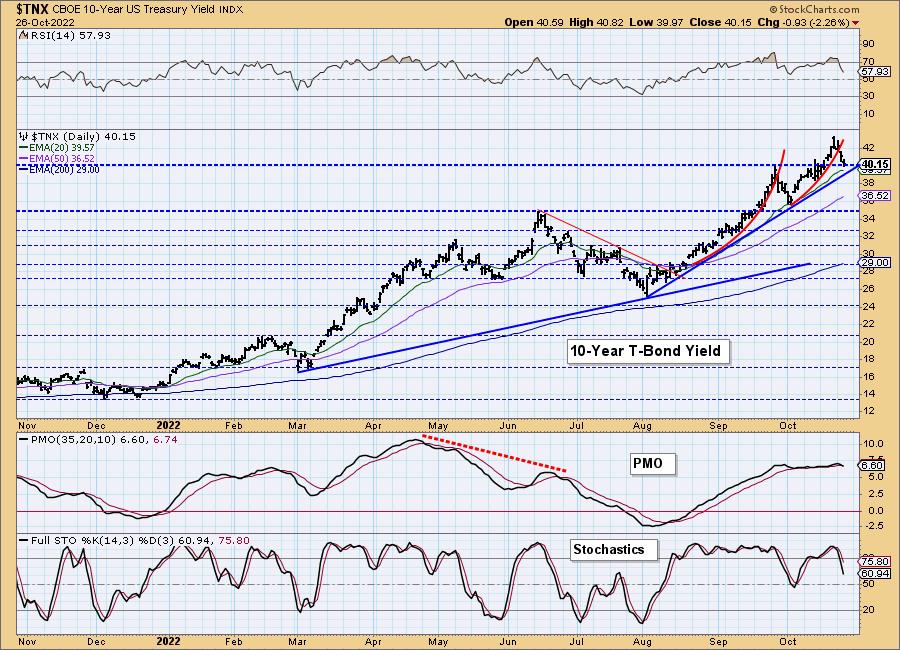The image size is (900, 650).
Task: Click the 12 level on the price axis
Action: [868, 411]
